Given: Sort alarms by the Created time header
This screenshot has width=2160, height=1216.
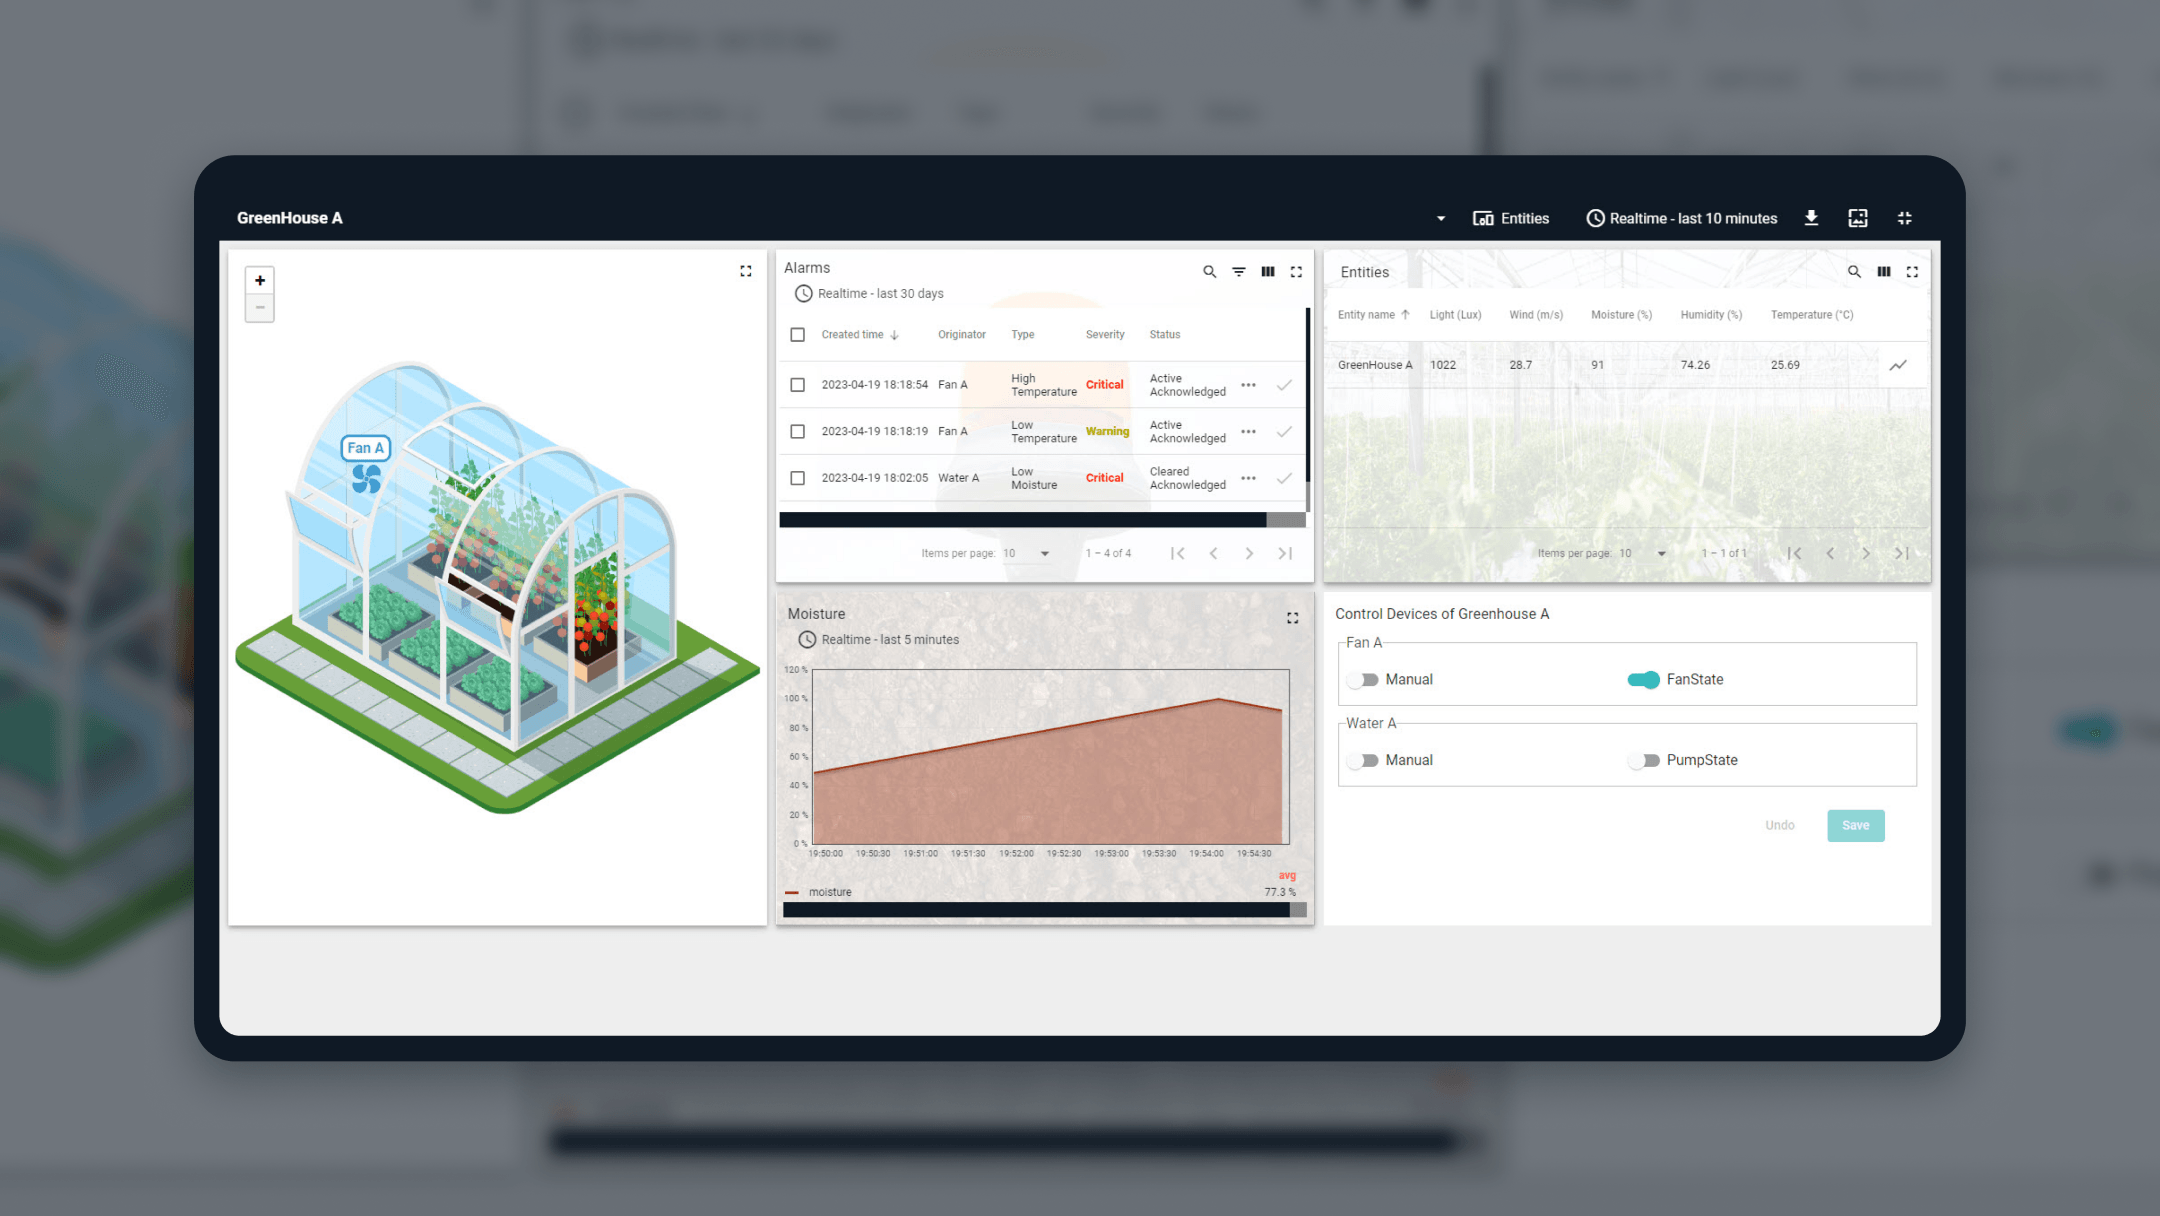Looking at the screenshot, I should (x=853, y=335).
